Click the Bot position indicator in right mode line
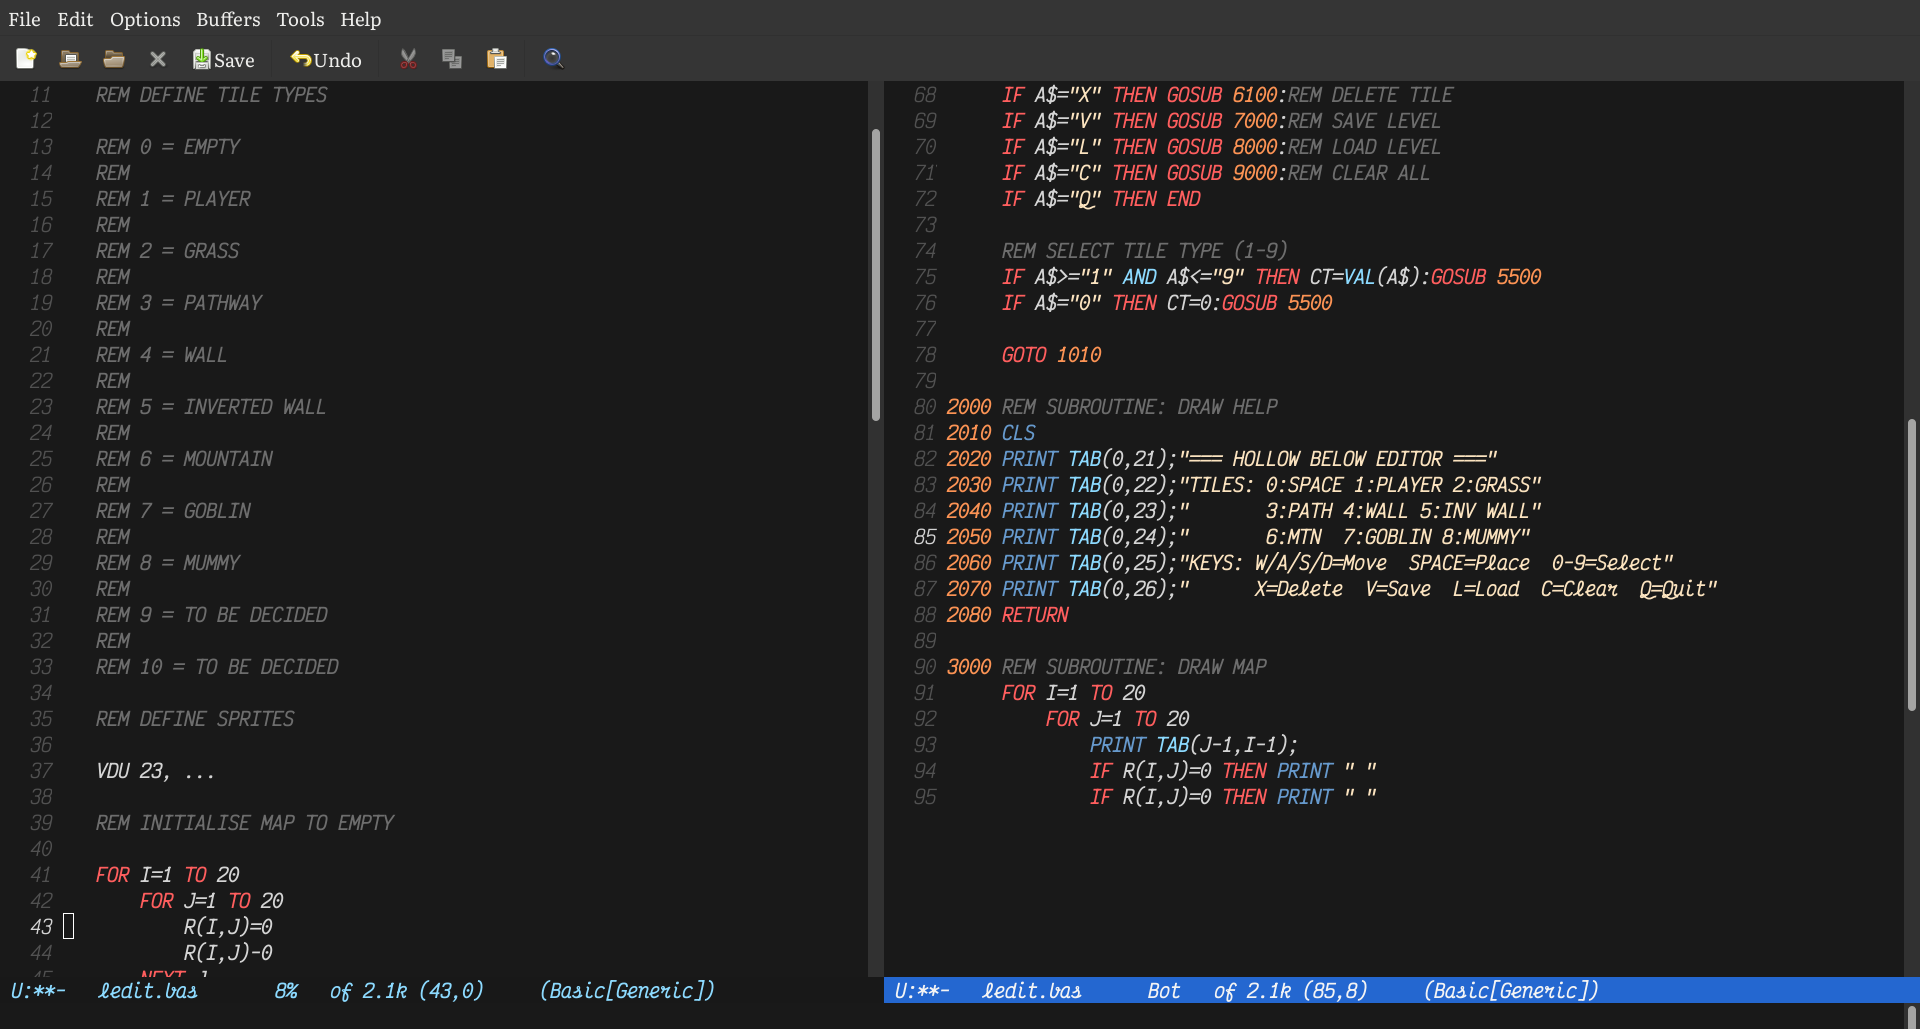The image size is (1920, 1029). coord(1164,991)
